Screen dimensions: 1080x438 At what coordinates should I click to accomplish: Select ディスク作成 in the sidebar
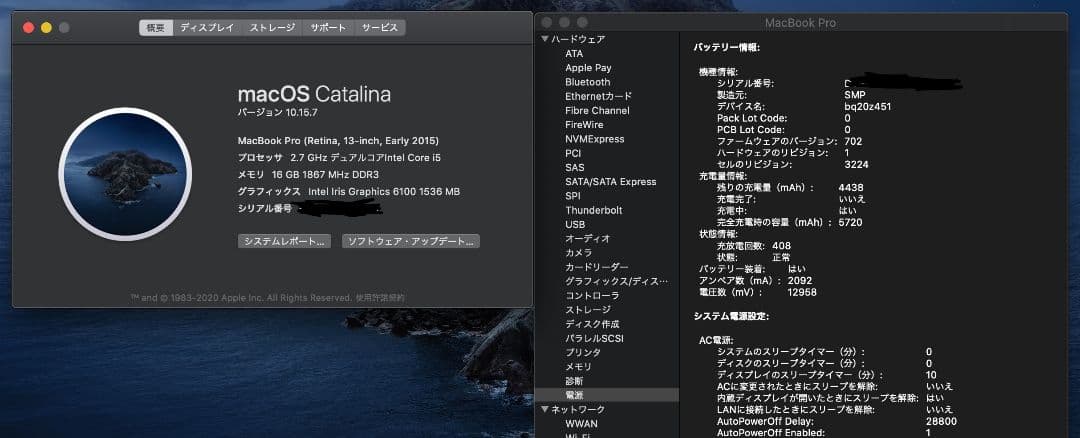click(x=592, y=324)
